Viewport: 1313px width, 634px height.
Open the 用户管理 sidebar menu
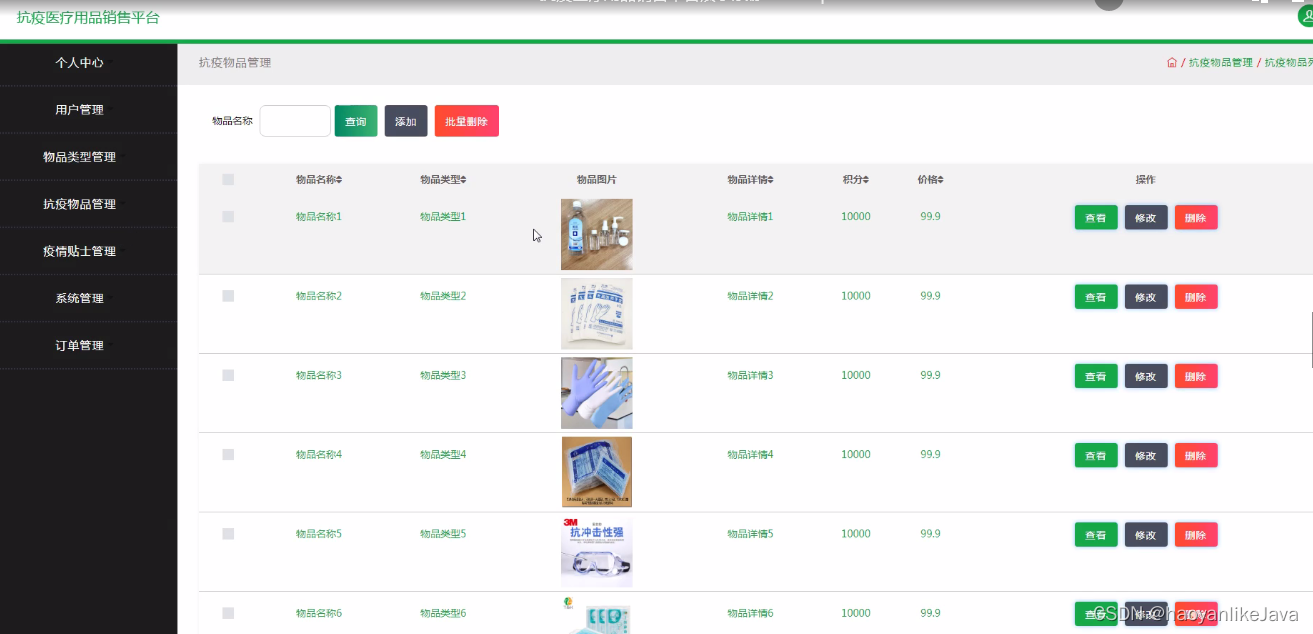coord(80,110)
